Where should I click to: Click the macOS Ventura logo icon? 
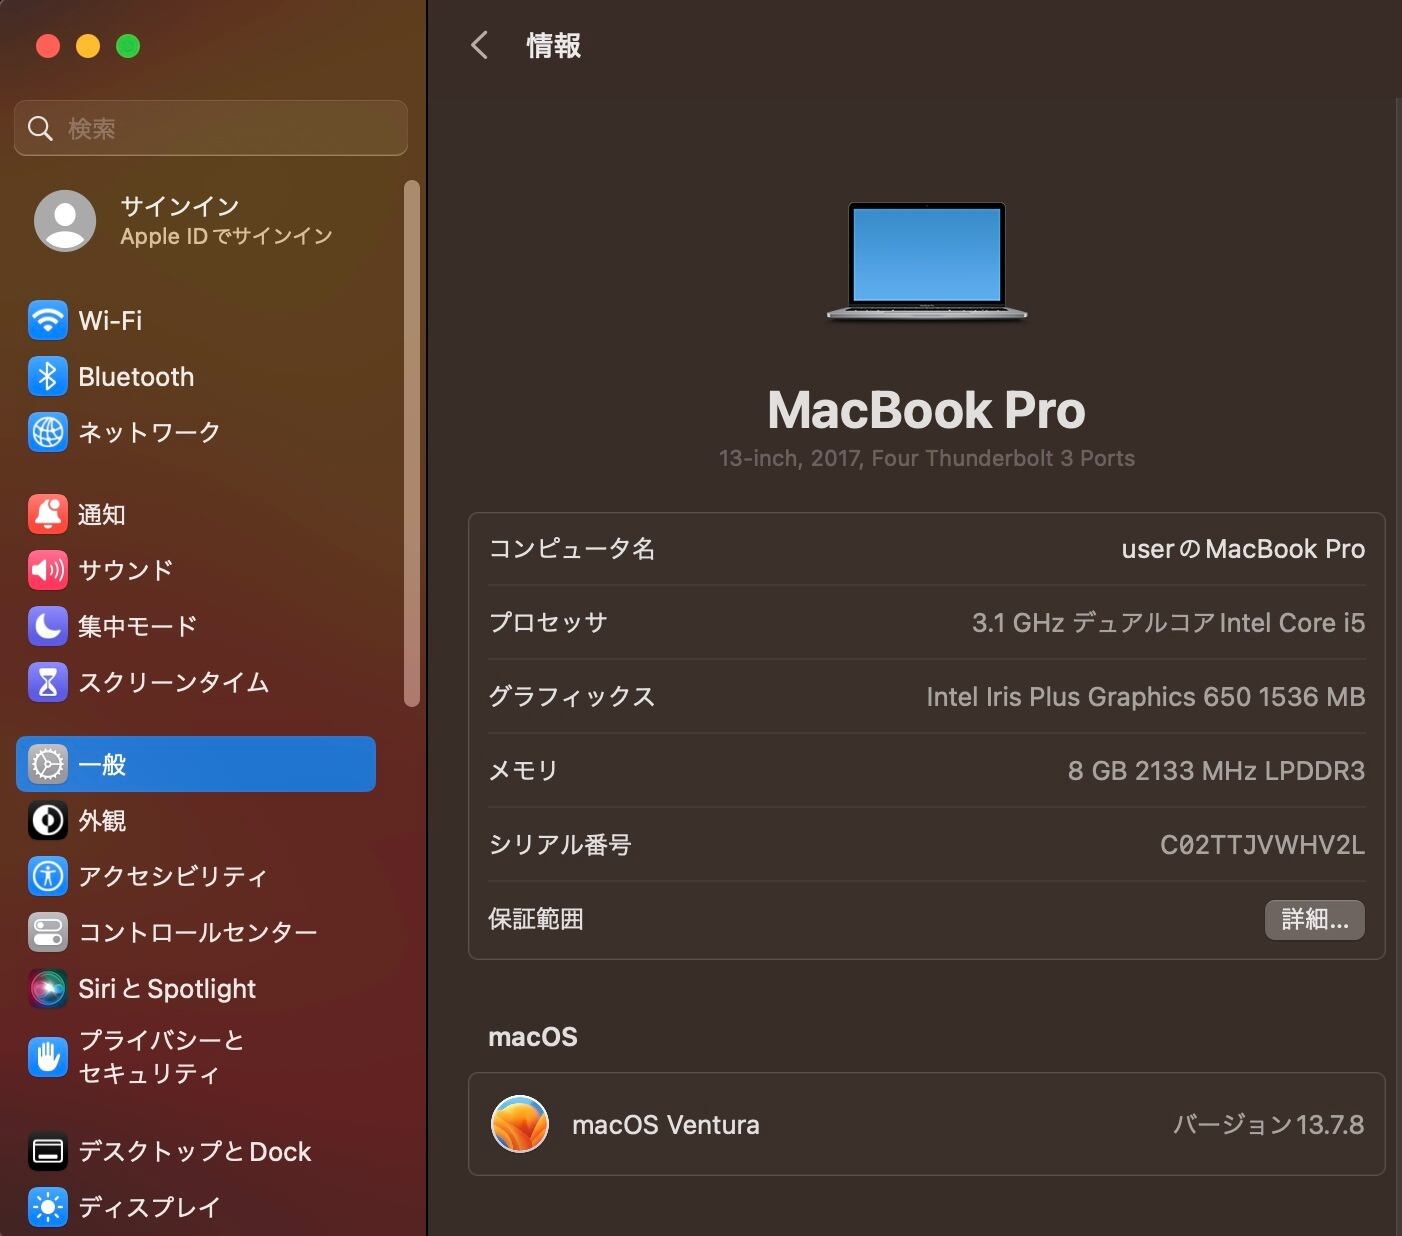pyautogui.click(x=520, y=1124)
